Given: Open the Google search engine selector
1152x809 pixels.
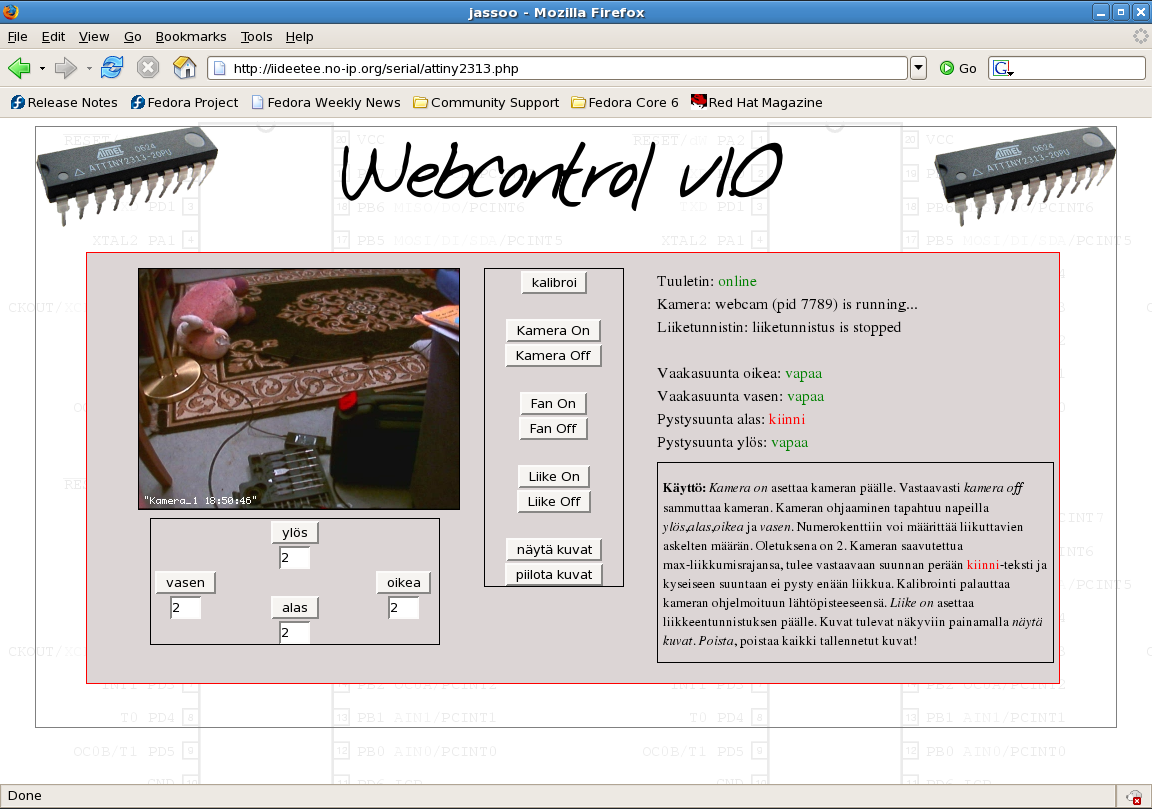Looking at the screenshot, I should click(x=1003, y=68).
